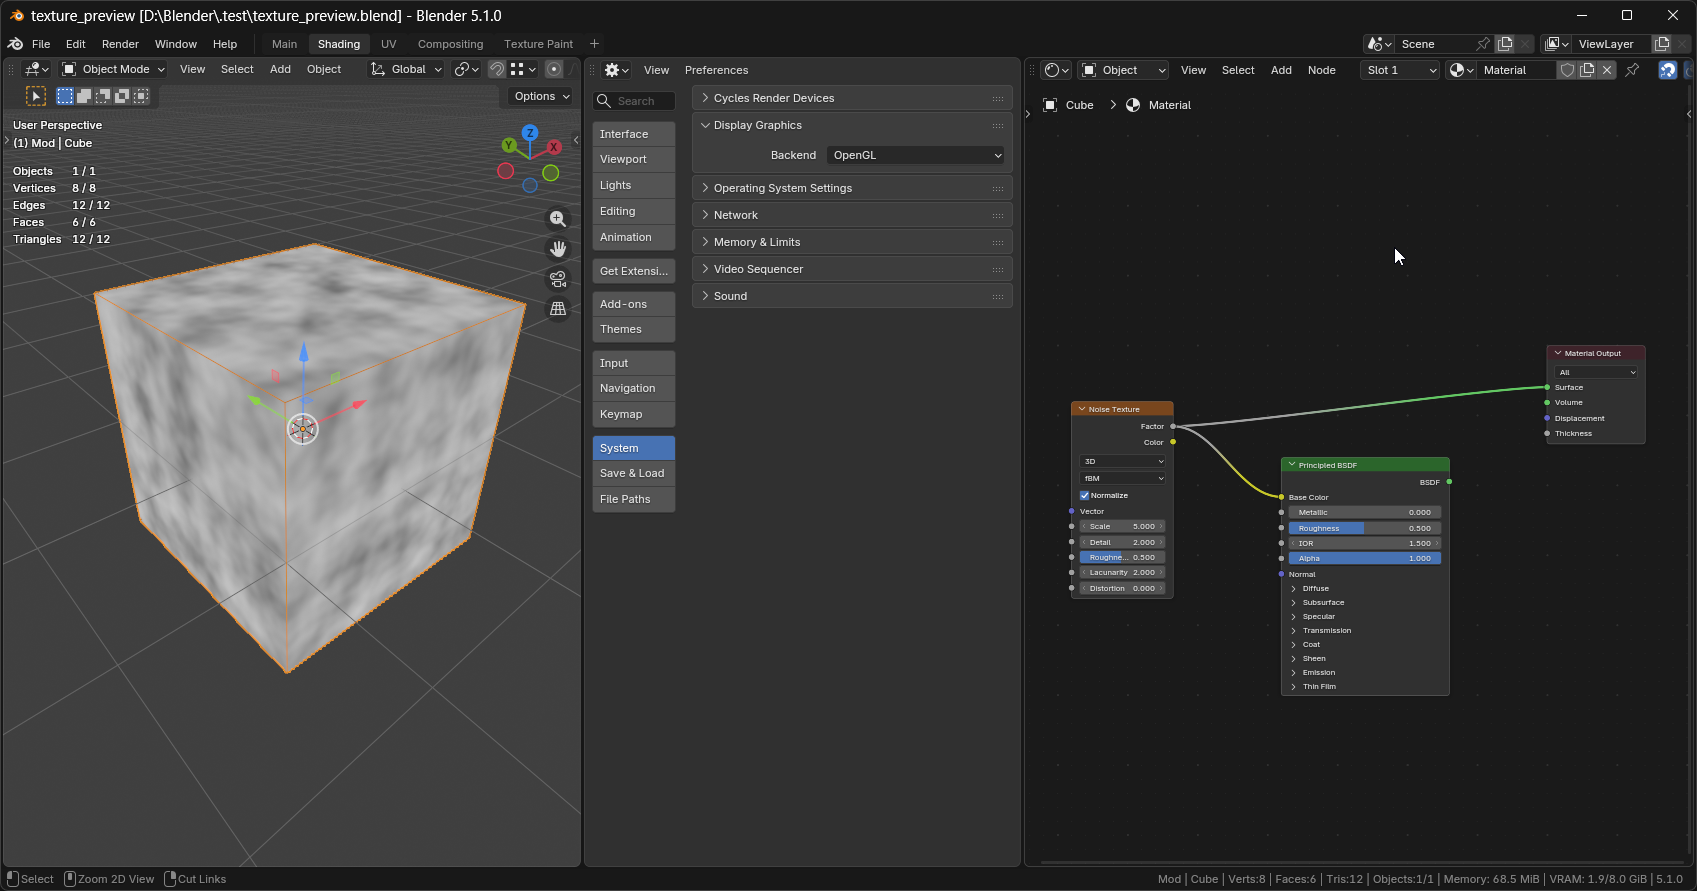
Task: Toggle proportional editing in the viewport header
Action: (x=553, y=69)
